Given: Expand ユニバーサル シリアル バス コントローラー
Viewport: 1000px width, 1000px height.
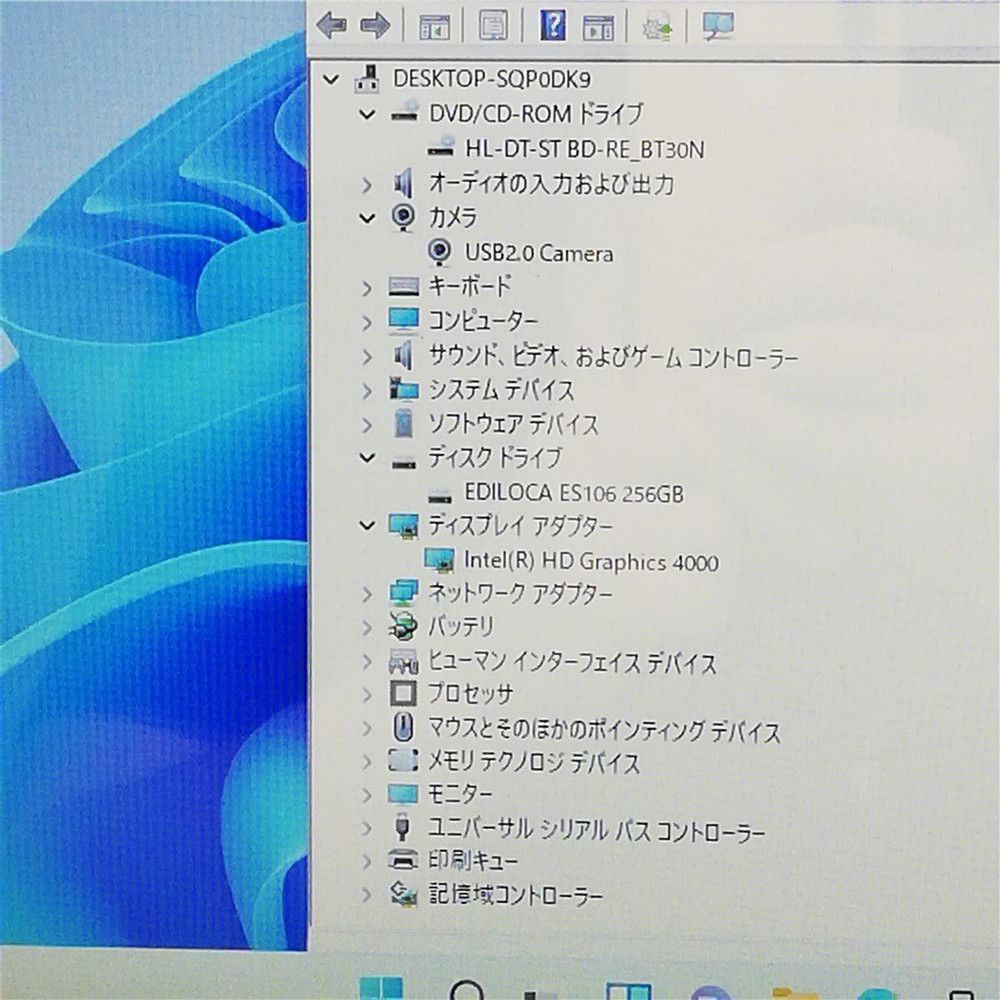Looking at the screenshot, I should click(x=367, y=828).
